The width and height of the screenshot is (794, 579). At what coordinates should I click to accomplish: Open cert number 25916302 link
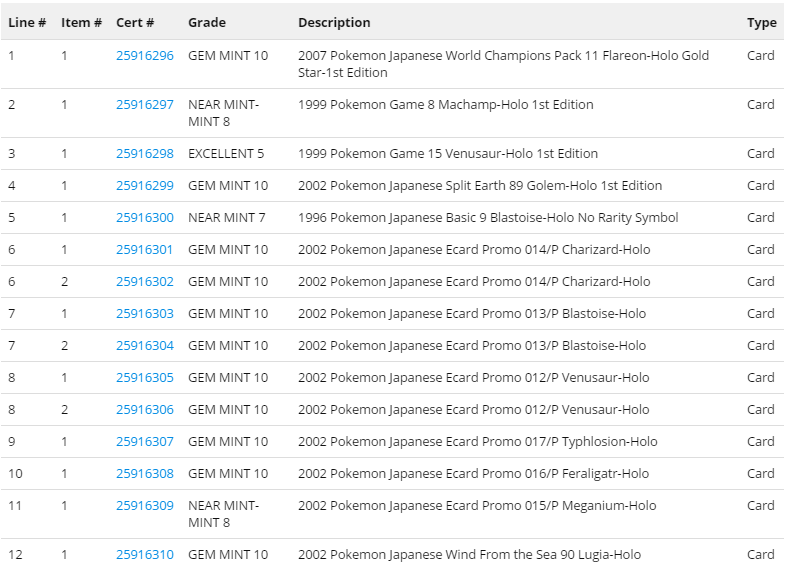click(145, 282)
